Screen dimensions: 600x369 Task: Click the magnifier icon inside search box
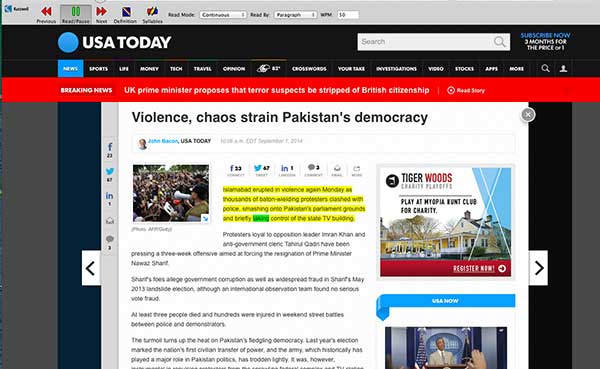pos(499,42)
